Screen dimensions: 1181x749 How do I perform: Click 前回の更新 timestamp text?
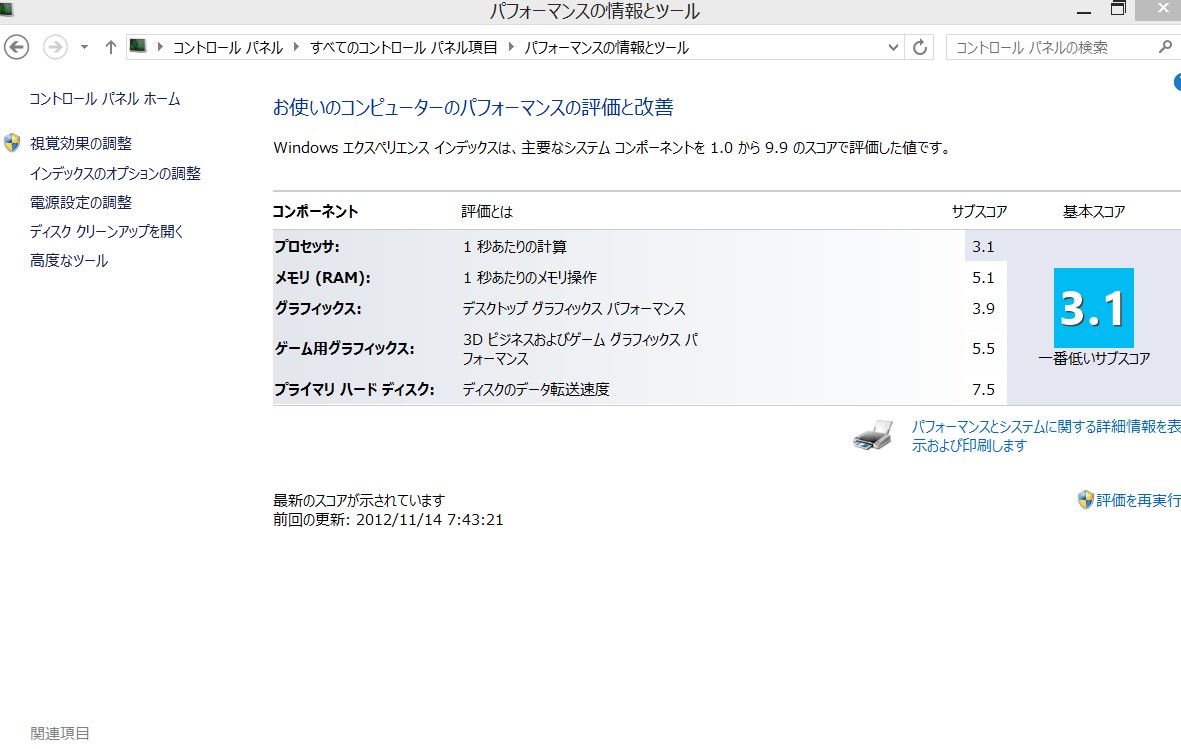pos(388,519)
